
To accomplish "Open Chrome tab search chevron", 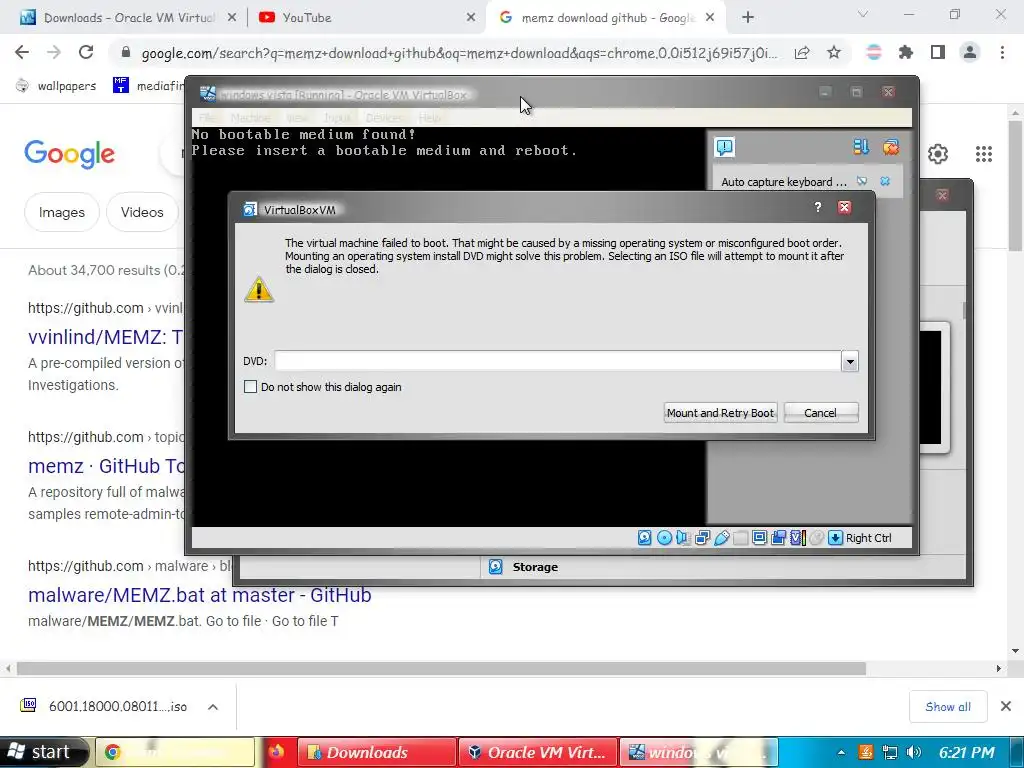I will (x=863, y=14).
